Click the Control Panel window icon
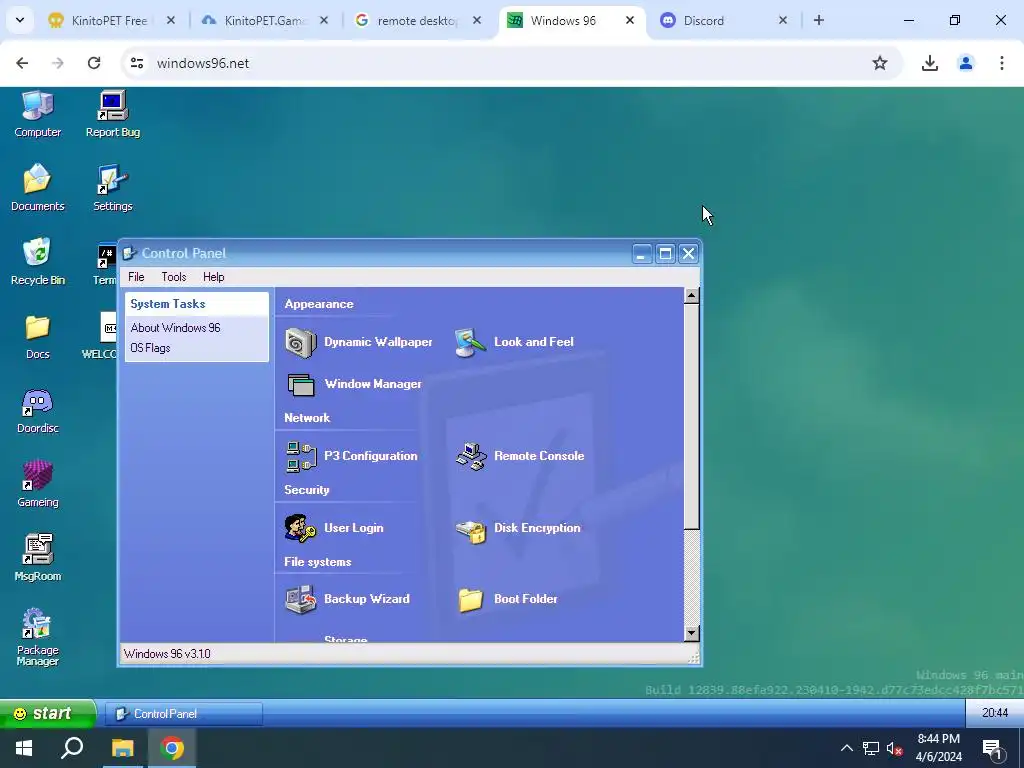This screenshot has width=1024, height=768. [x=129, y=253]
